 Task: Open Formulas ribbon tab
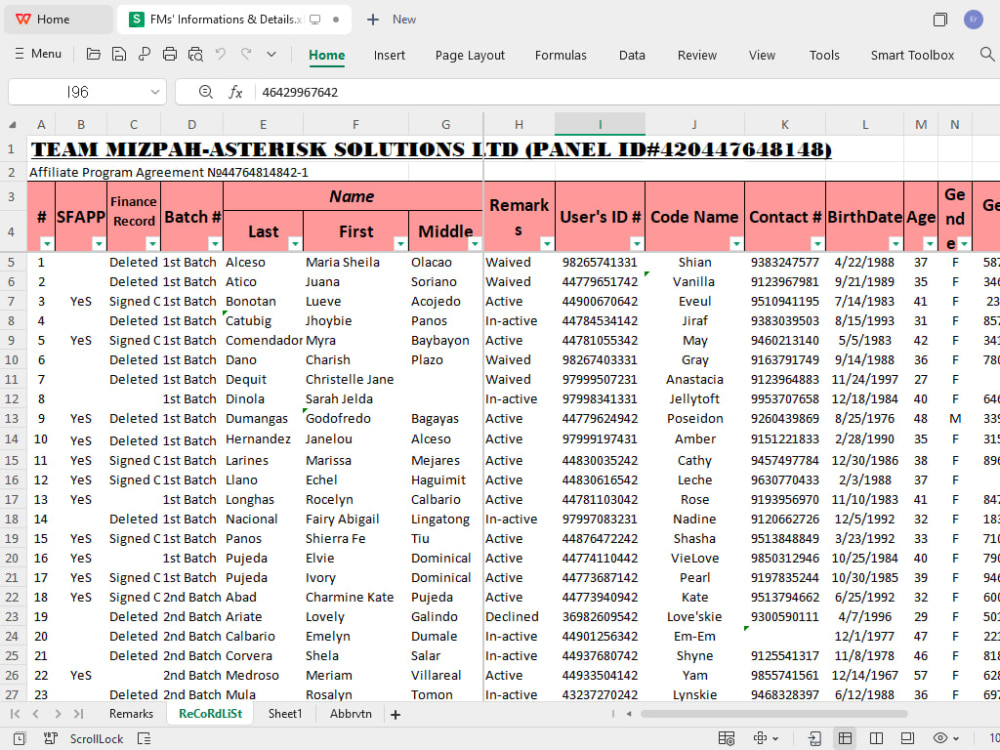(561, 55)
